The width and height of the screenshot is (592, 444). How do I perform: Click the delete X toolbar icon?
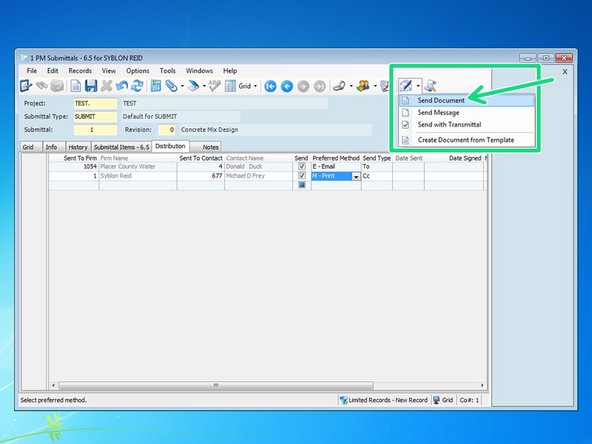(106, 86)
